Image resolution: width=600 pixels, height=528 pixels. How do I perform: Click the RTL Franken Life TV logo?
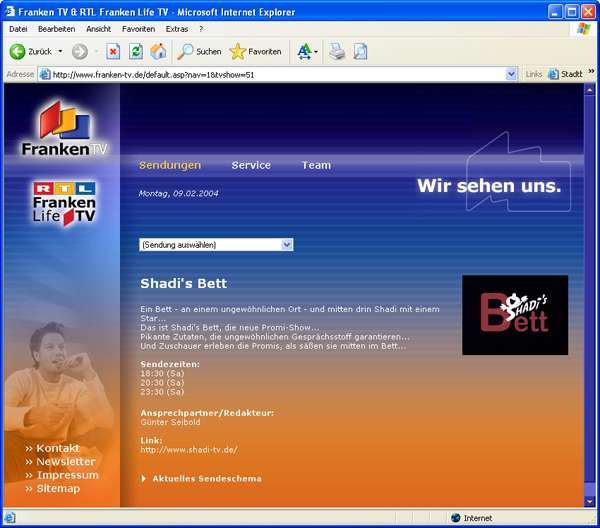(x=64, y=203)
